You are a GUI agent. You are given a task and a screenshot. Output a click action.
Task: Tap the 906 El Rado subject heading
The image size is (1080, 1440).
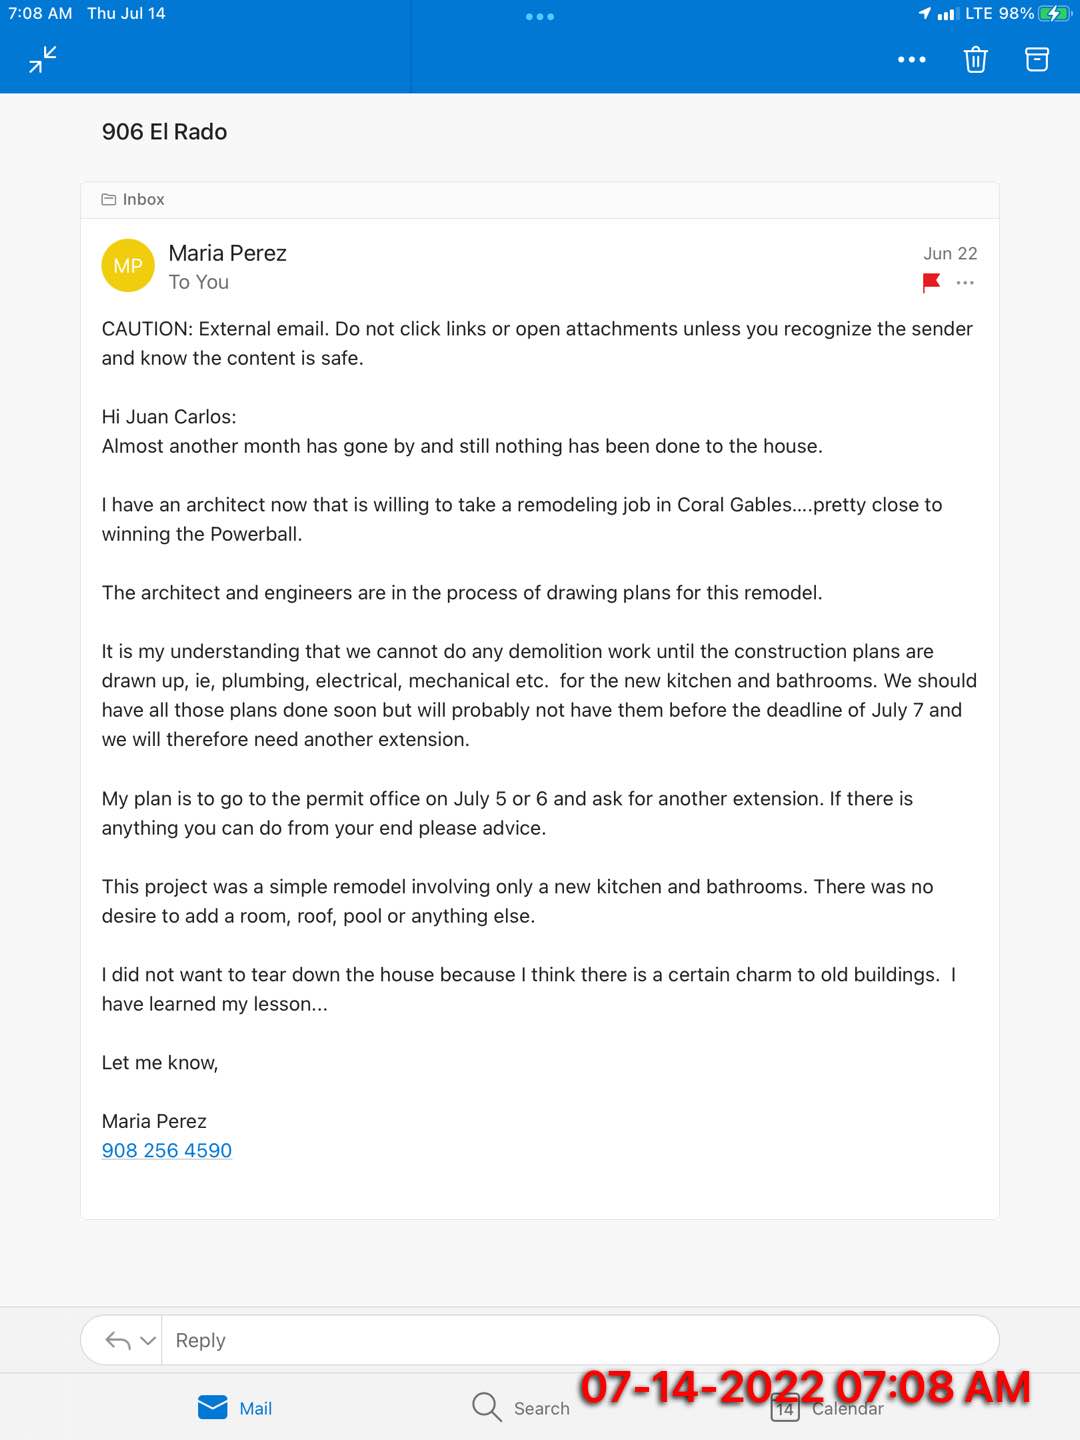tap(165, 132)
